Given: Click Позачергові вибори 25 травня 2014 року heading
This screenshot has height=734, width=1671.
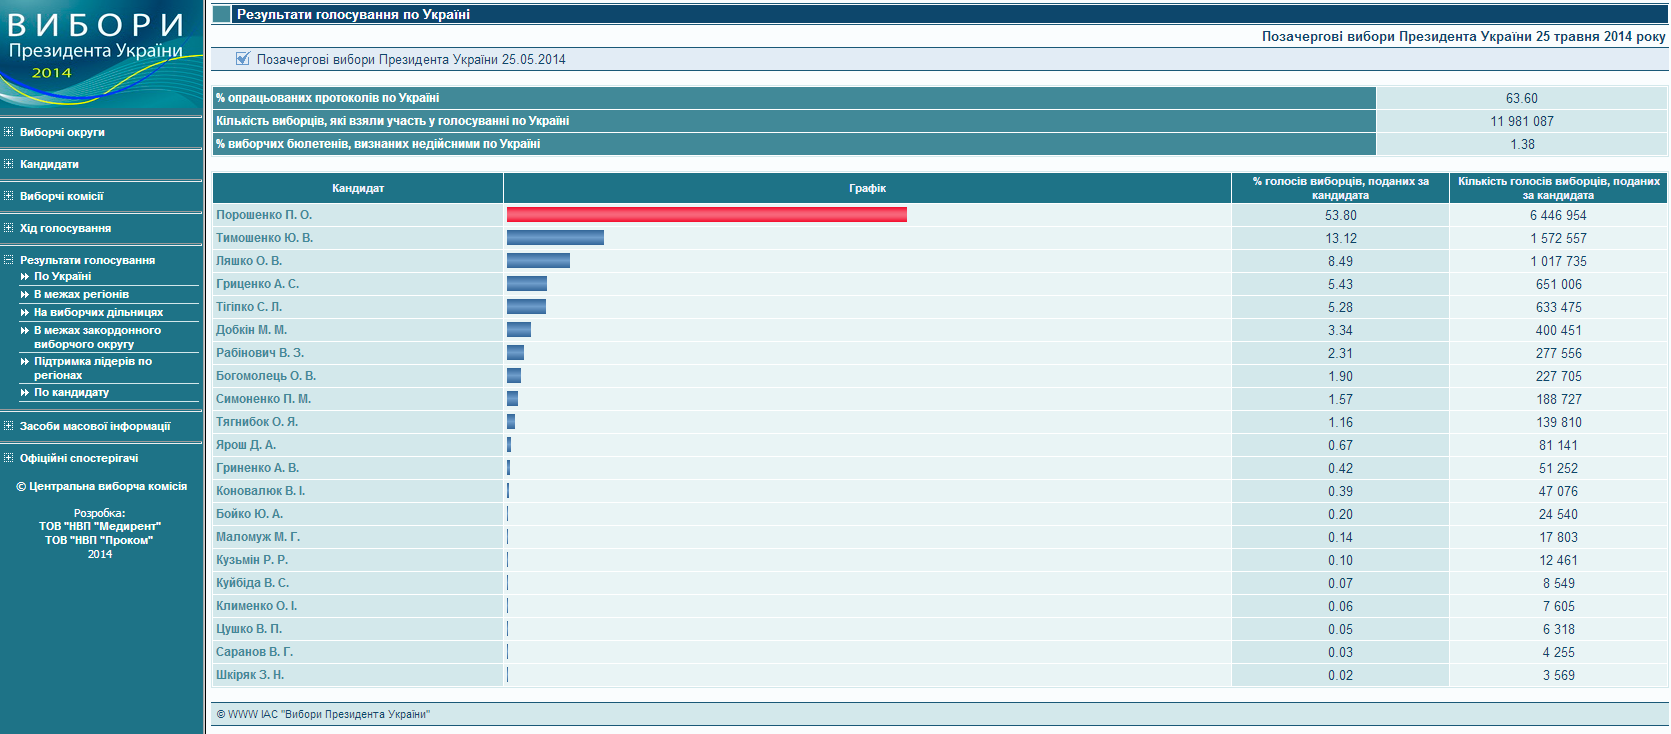Looking at the screenshot, I should click(1463, 36).
